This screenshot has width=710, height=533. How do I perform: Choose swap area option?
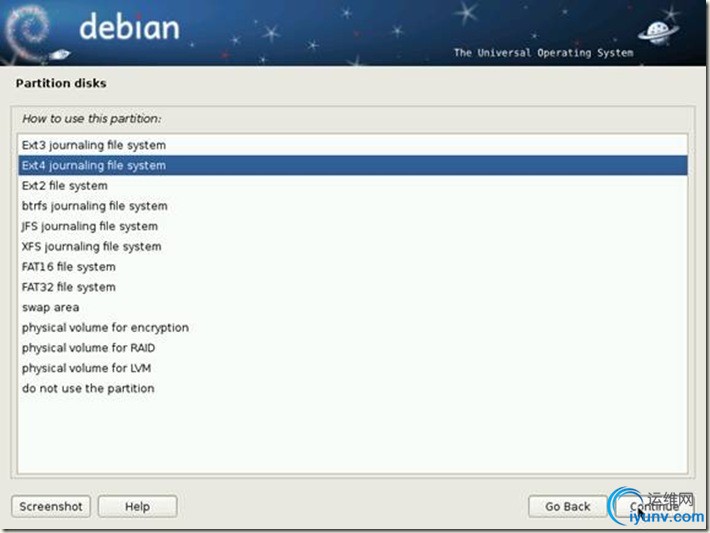353,307
